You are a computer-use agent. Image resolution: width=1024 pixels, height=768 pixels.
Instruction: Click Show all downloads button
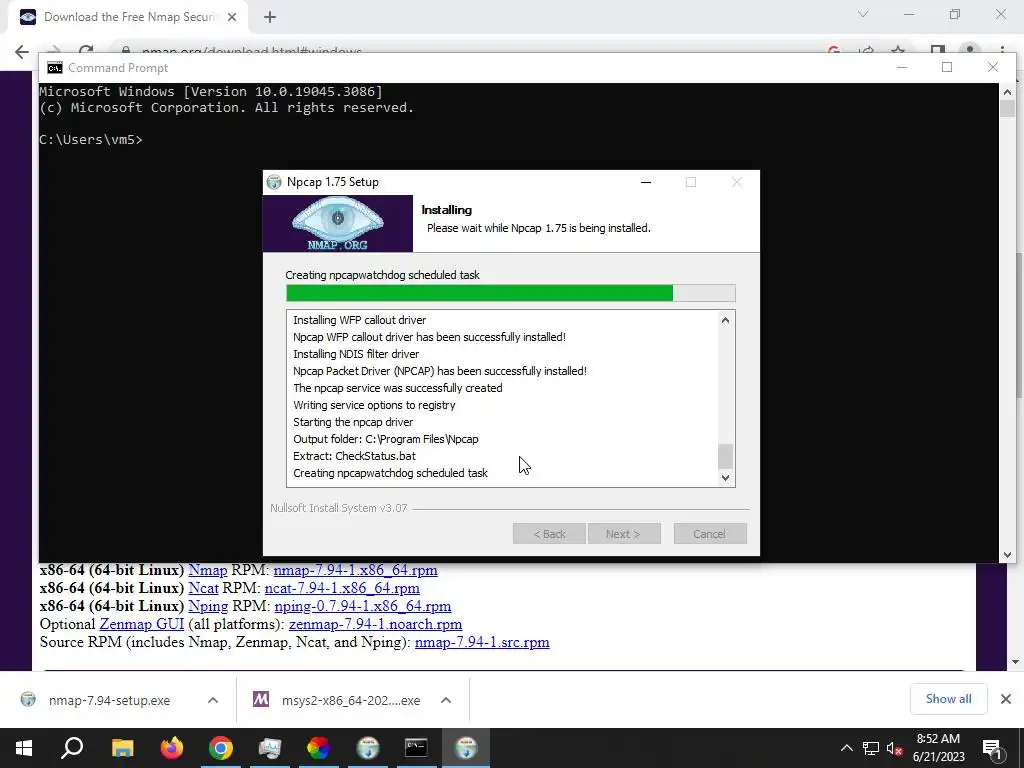[x=948, y=699]
